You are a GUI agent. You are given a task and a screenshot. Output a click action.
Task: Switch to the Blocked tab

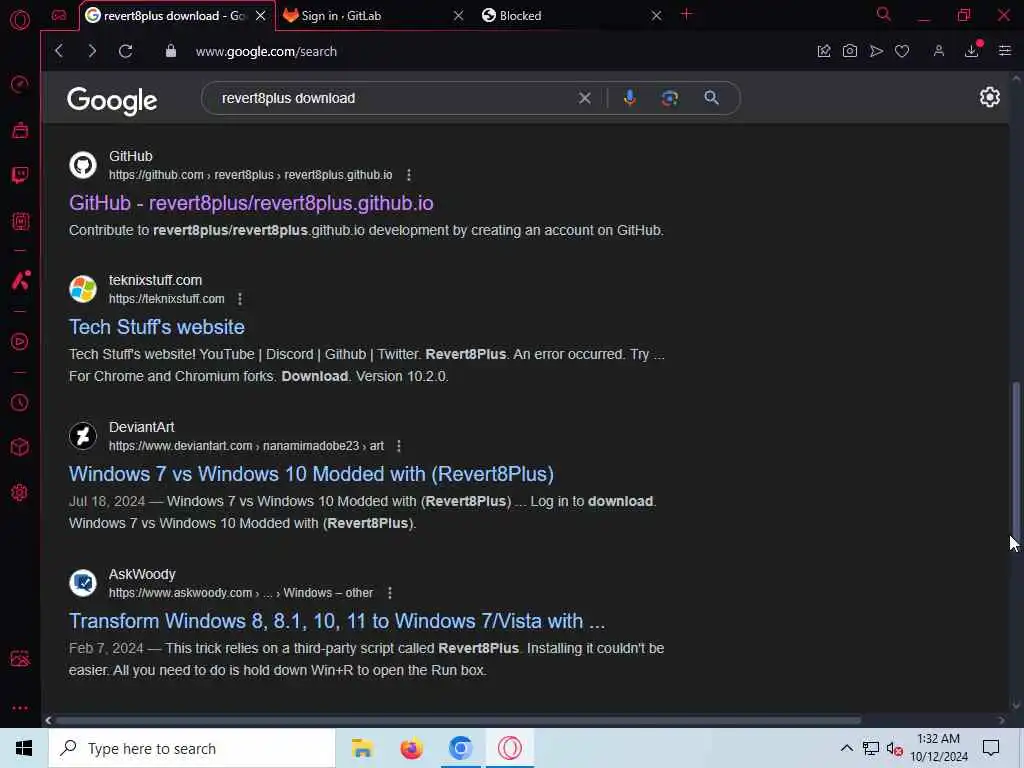[562, 16]
